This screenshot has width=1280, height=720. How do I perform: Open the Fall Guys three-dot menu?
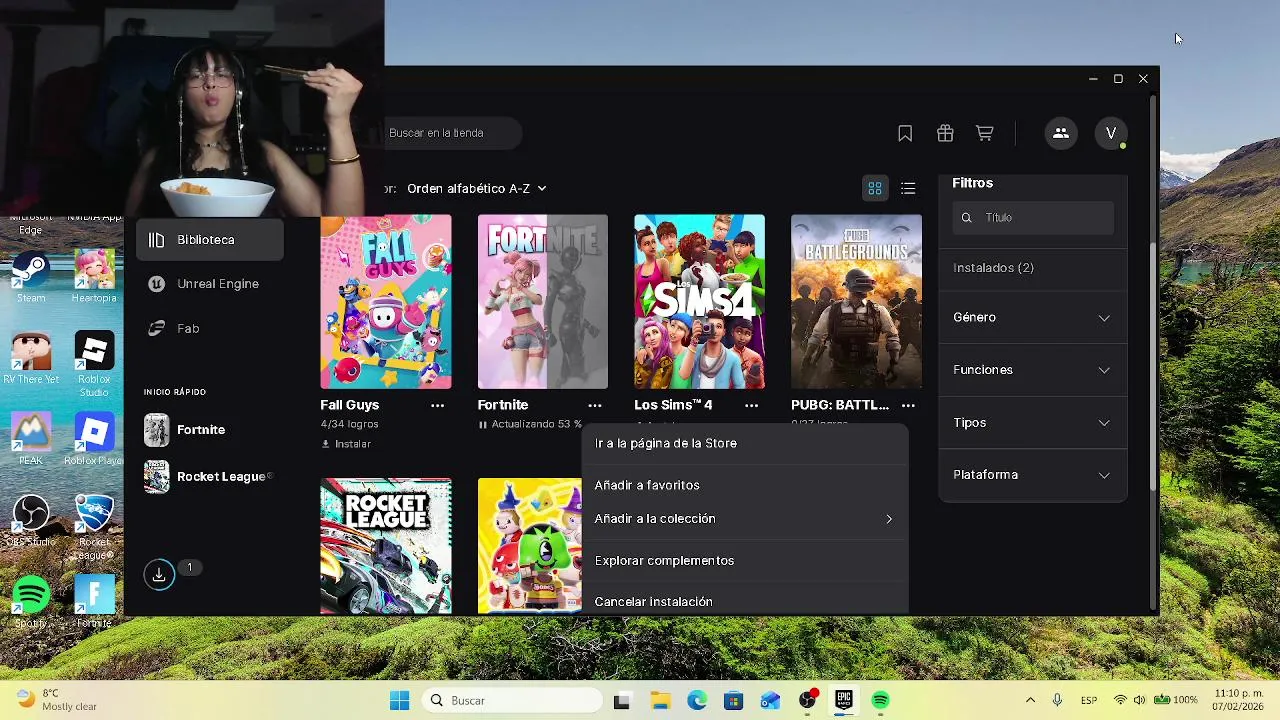437,405
